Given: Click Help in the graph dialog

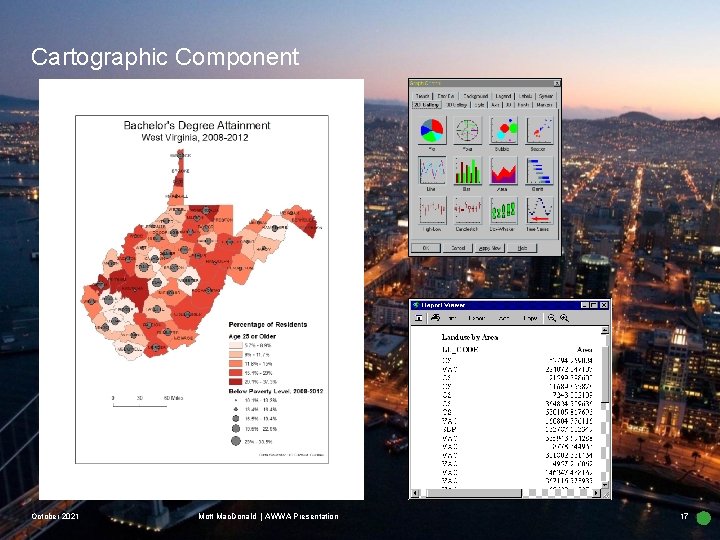Looking at the screenshot, I should pyautogui.click(x=522, y=248).
